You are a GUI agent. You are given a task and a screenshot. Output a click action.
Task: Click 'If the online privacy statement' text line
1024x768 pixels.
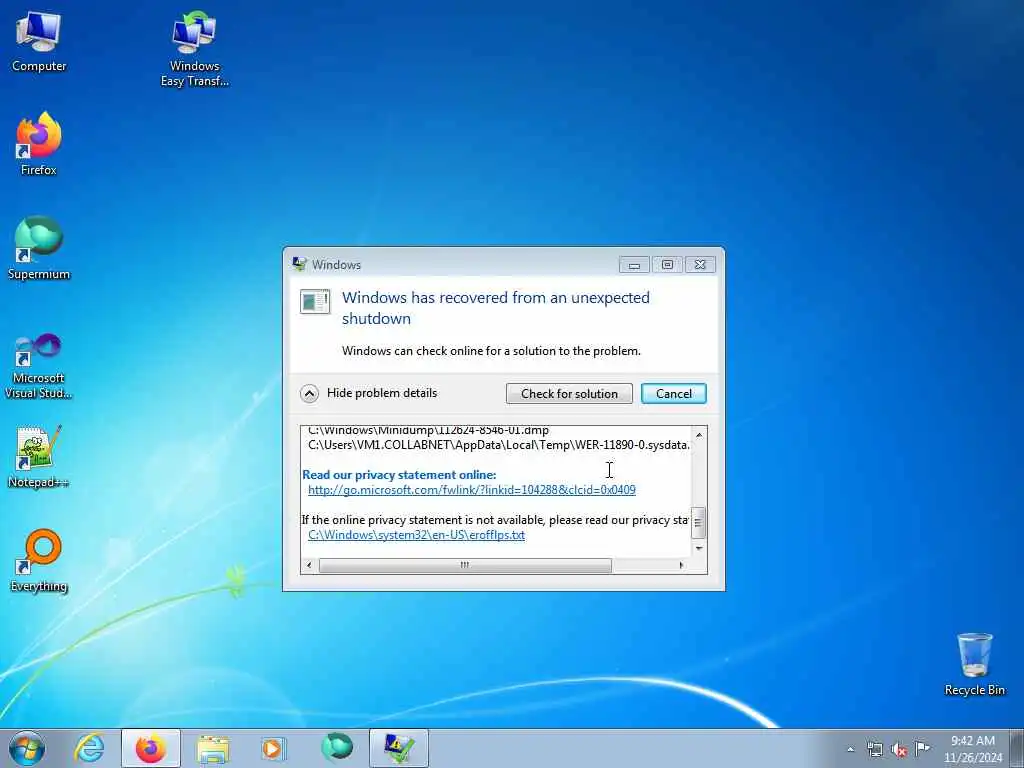(495, 520)
